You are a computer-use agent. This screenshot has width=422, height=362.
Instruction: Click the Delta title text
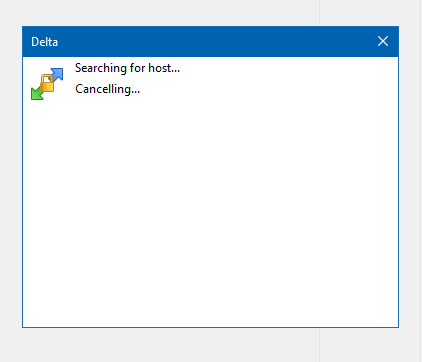(44, 42)
